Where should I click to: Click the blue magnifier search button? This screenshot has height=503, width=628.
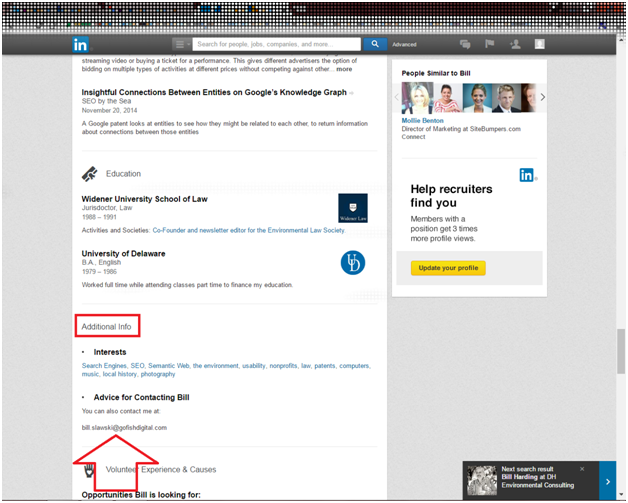[x=375, y=44]
